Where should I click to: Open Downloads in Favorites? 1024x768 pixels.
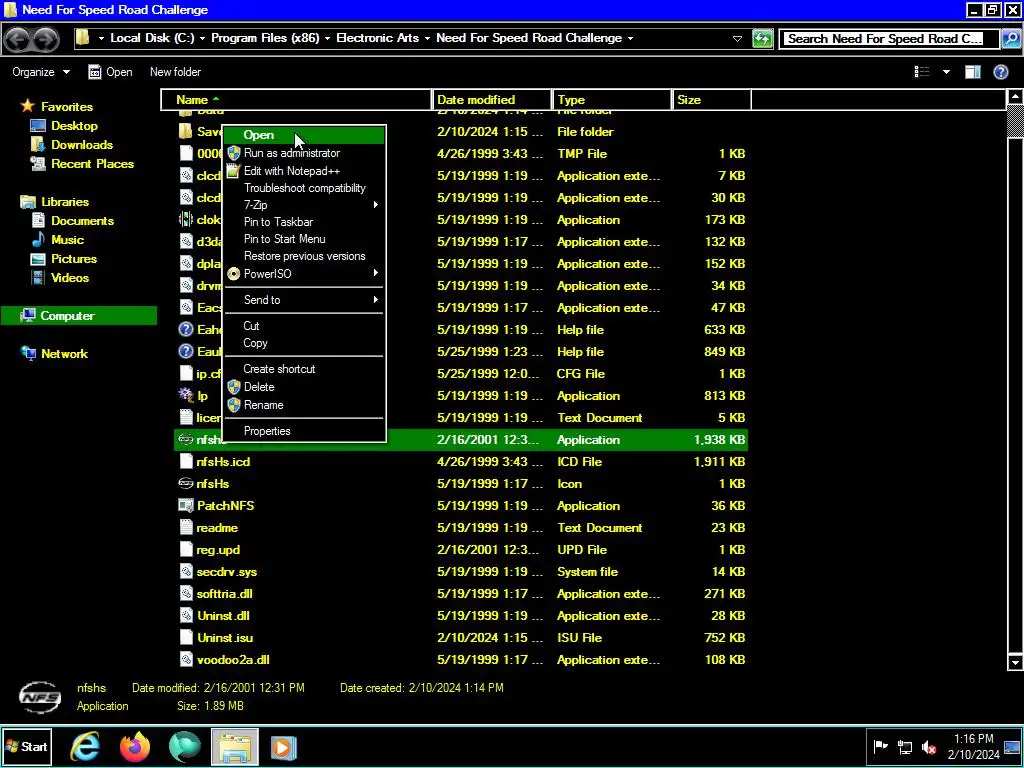[82, 145]
